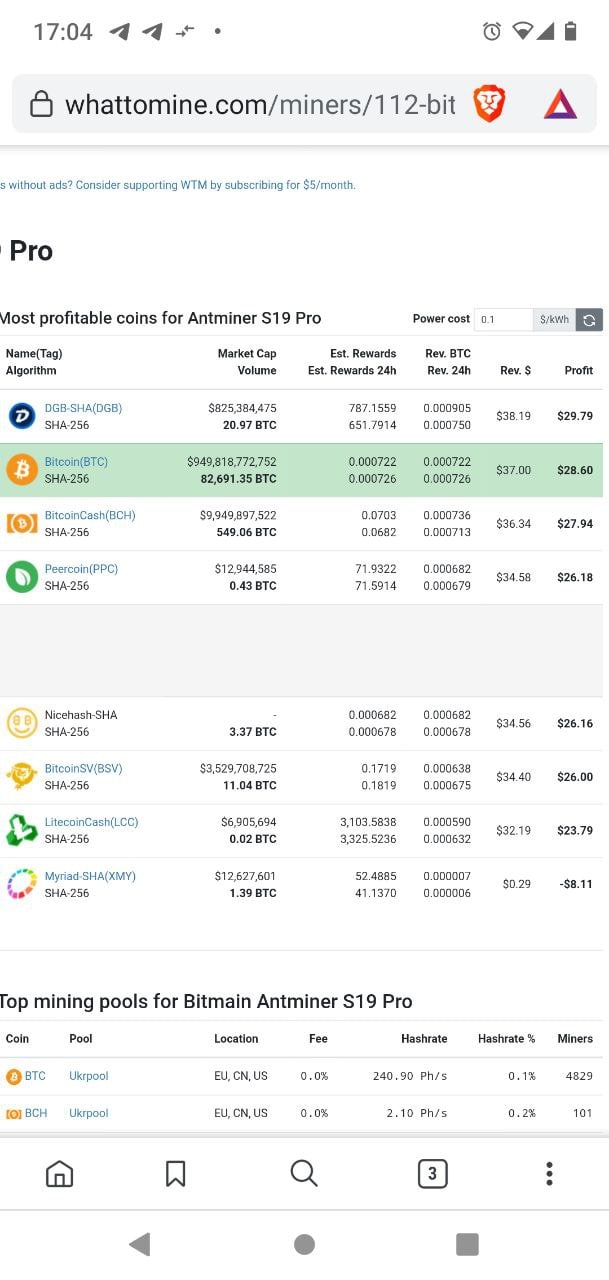Open Ukrpool link in BTC row
This screenshot has width=609, height=1280.
[89, 1076]
